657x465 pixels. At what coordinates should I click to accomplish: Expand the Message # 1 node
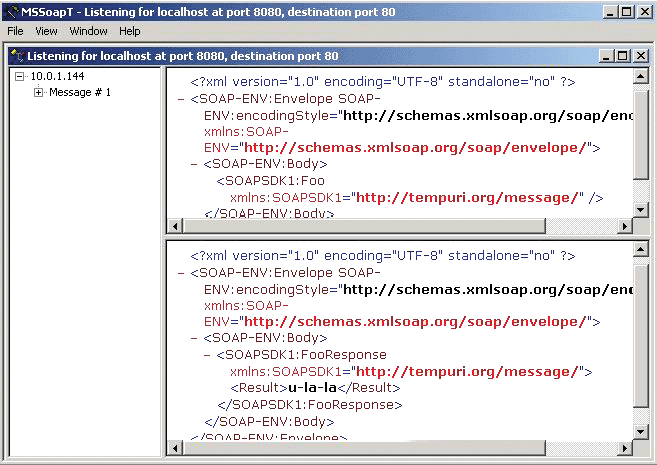pyautogui.click(x=38, y=93)
